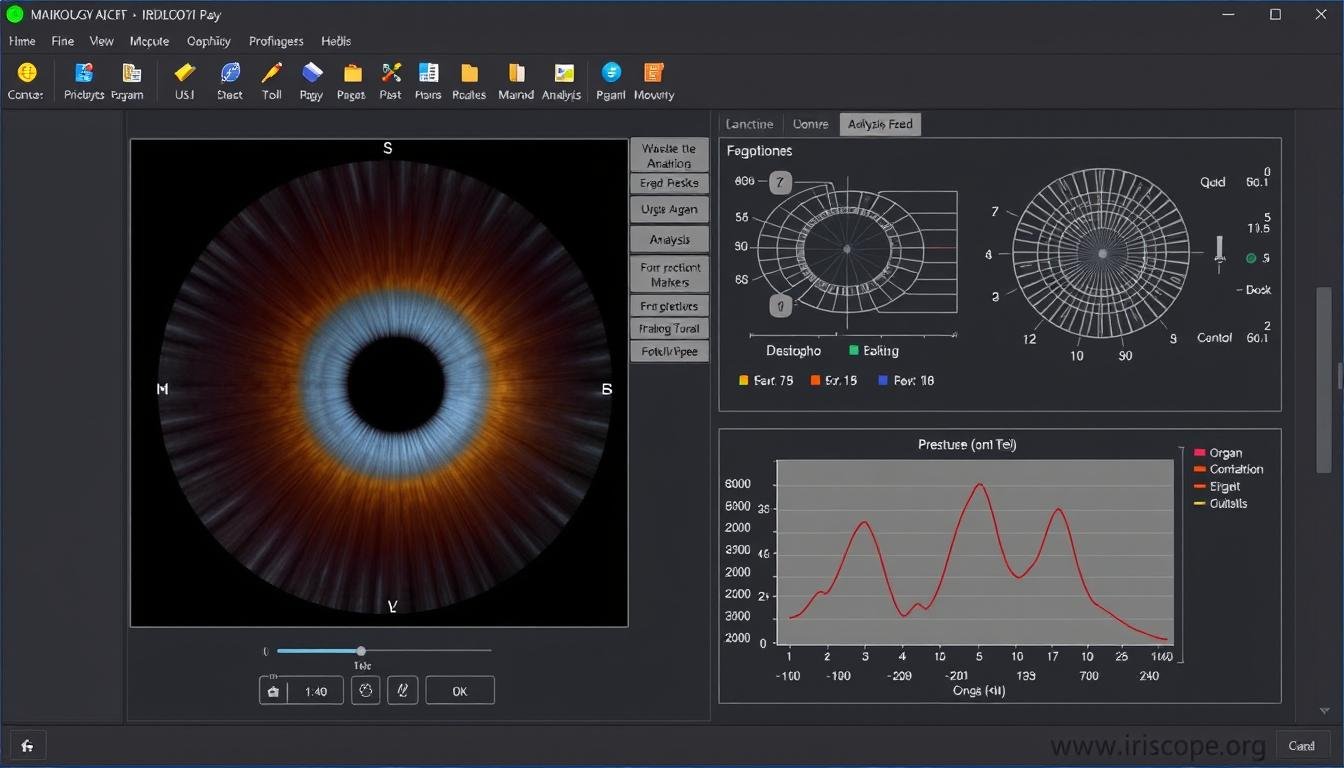Select the Lanctine tab
The height and width of the screenshot is (768, 1344).
click(749, 124)
